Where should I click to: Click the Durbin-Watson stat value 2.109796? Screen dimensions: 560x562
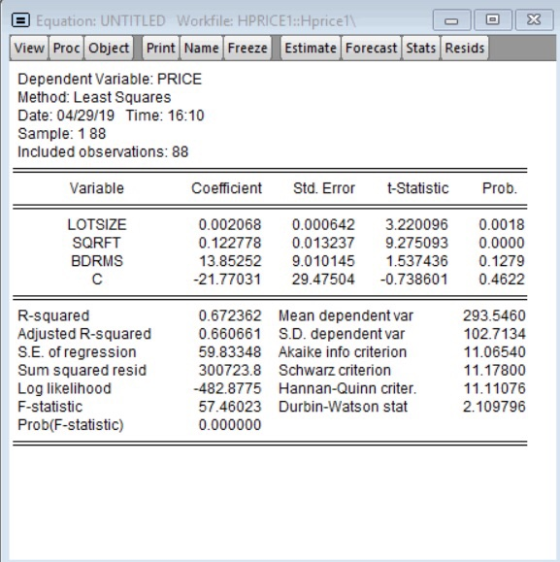click(494, 407)
